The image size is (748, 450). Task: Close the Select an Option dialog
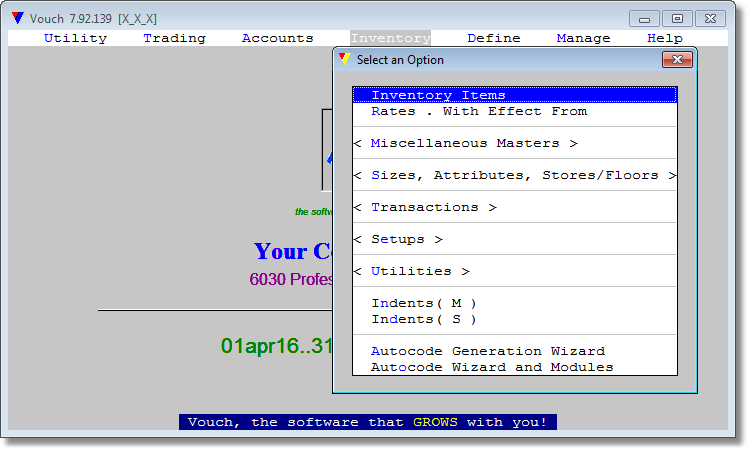(x=677, y=60)
